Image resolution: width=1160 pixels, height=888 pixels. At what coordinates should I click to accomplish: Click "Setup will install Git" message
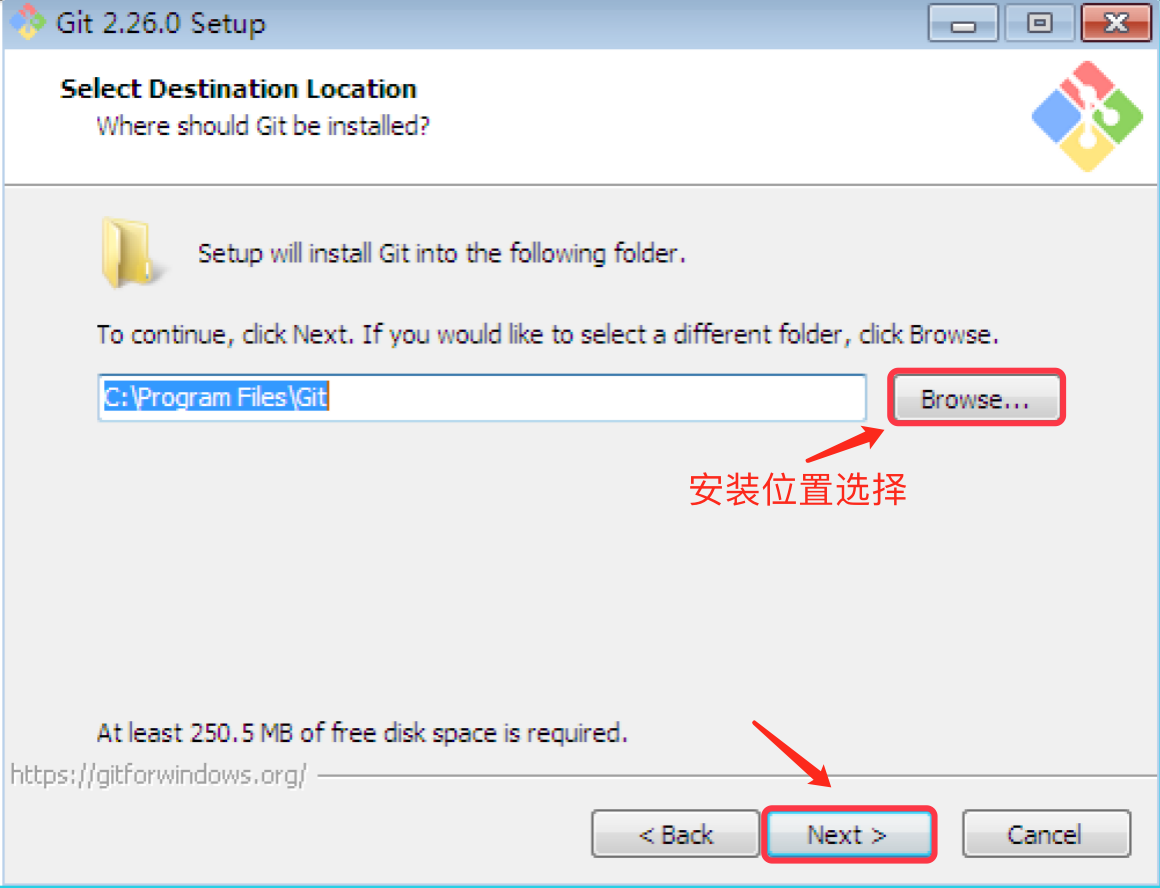point(442,254)
